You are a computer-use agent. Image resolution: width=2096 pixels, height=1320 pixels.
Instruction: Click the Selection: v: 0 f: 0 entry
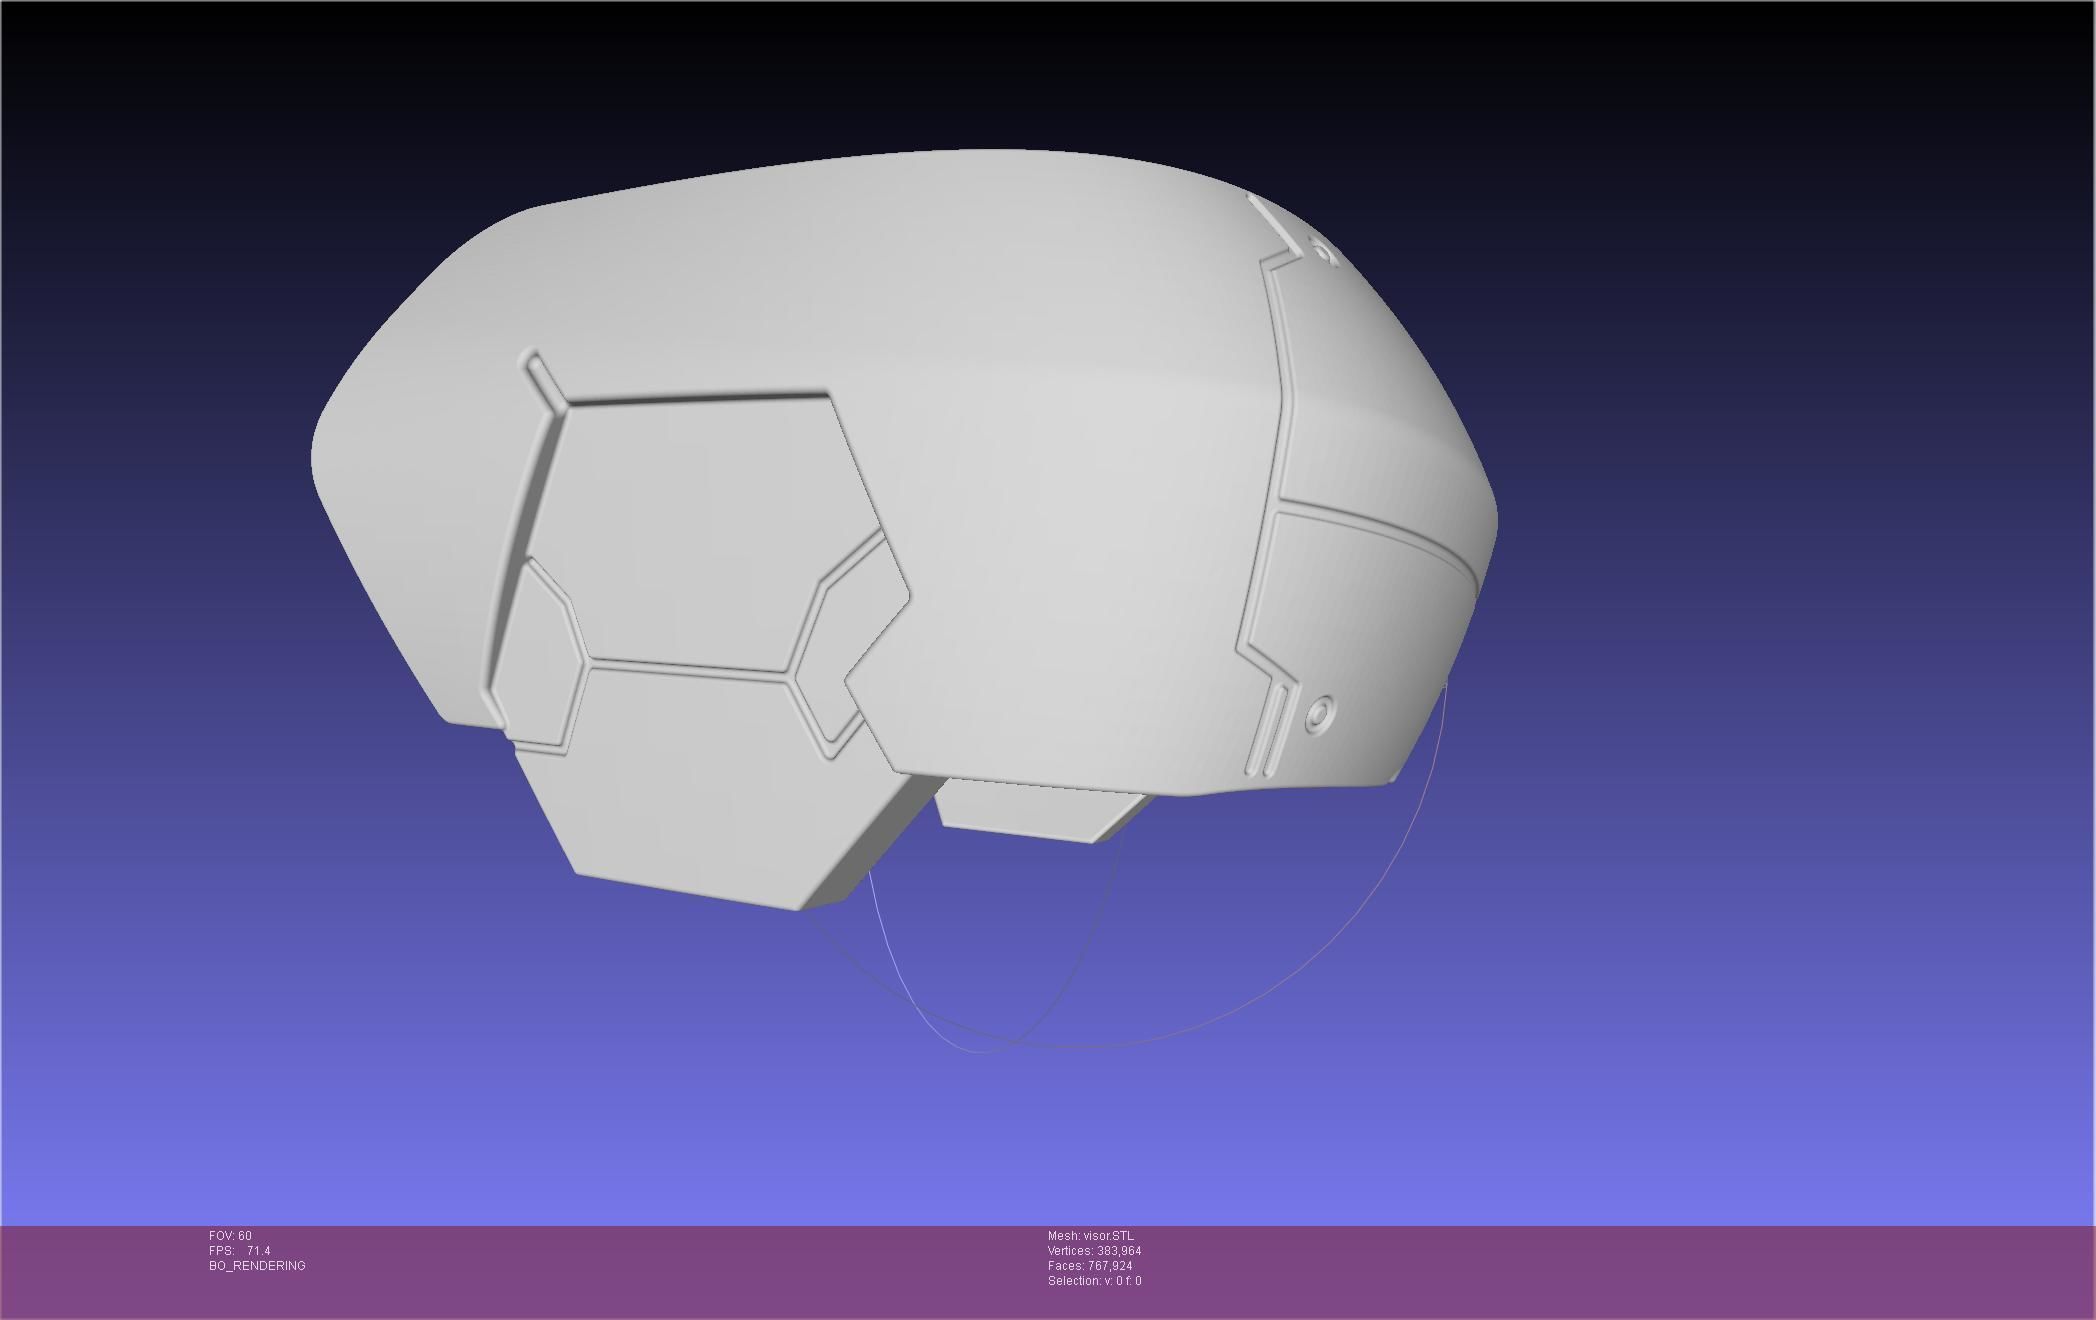pyautogui.click(x=1094, y=1281)
